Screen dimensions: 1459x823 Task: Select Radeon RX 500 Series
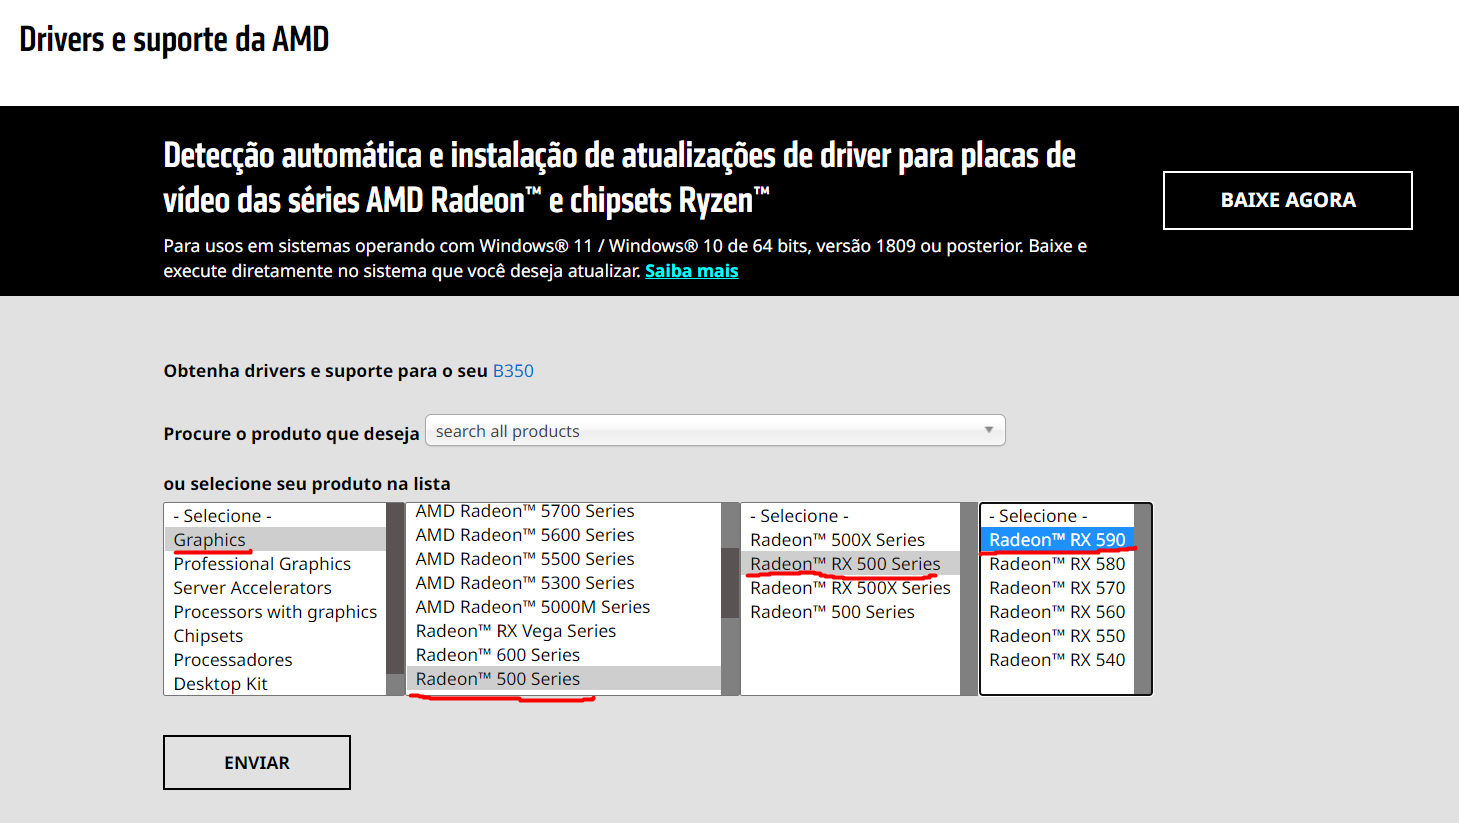850,564
